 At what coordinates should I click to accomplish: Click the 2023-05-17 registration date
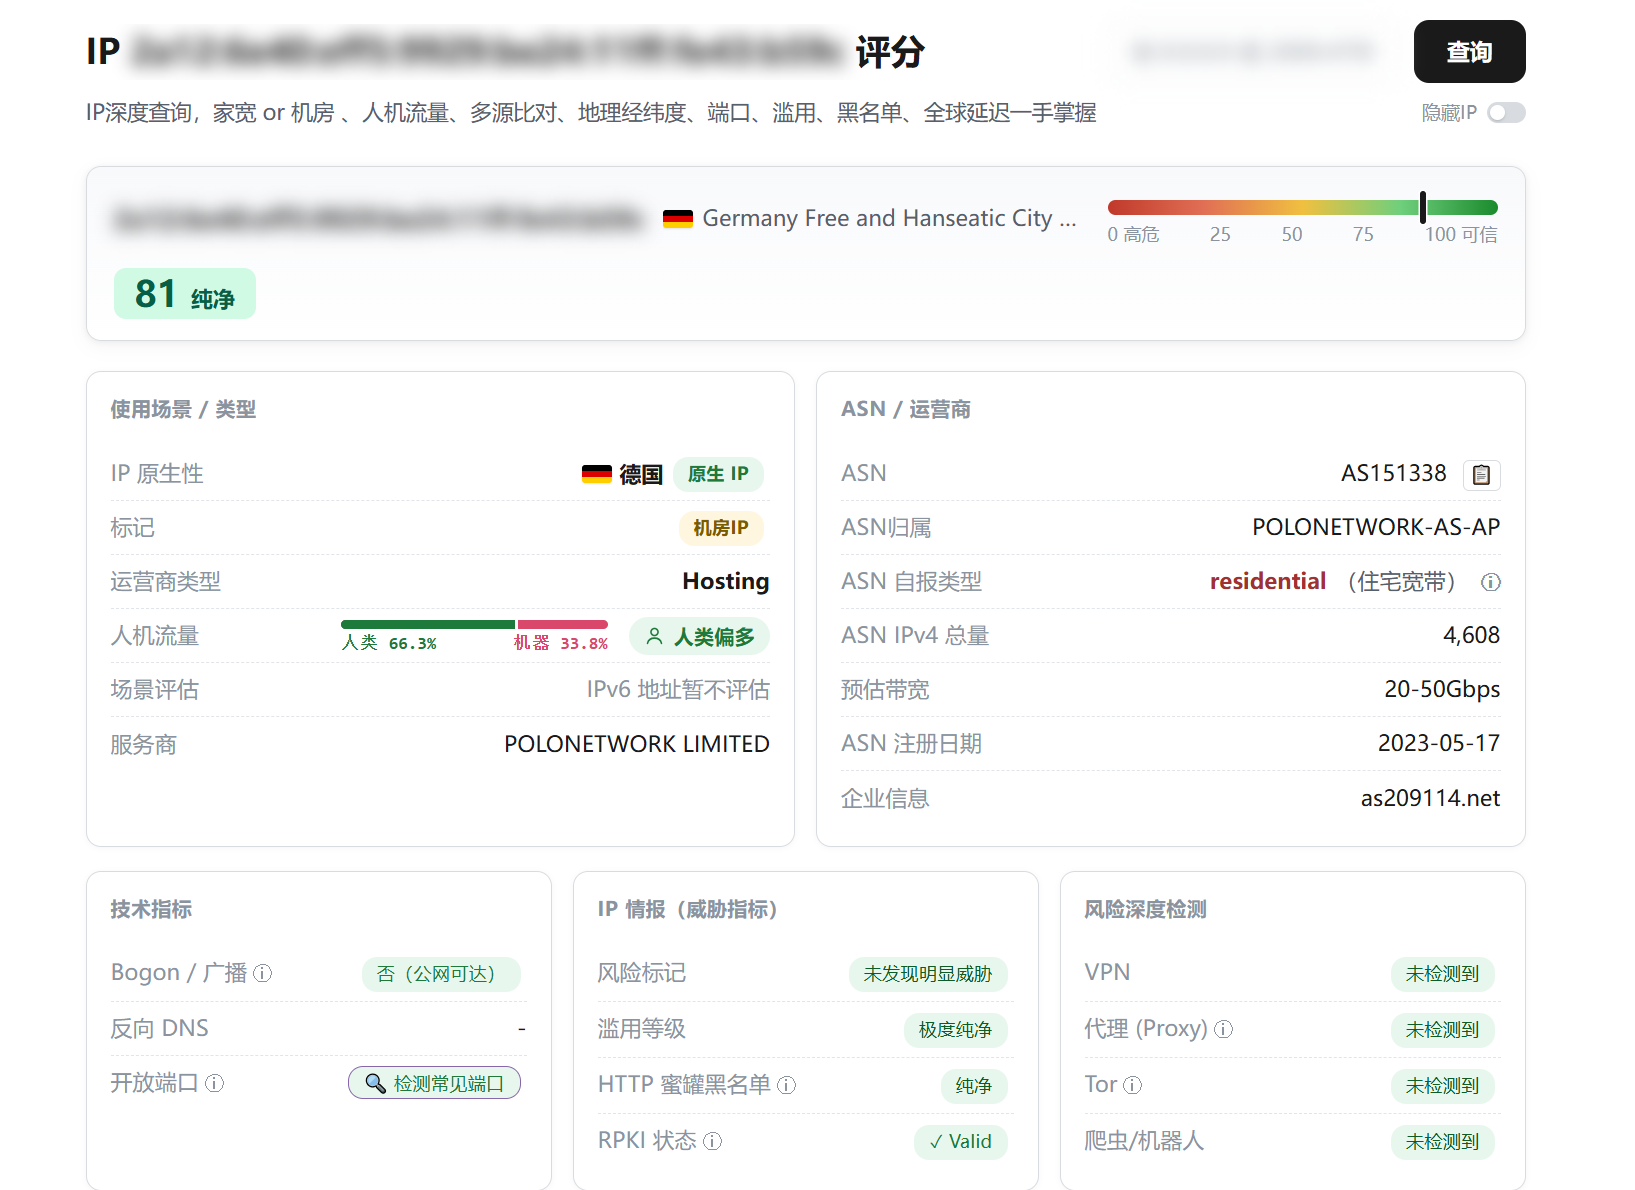point(1439,743)
